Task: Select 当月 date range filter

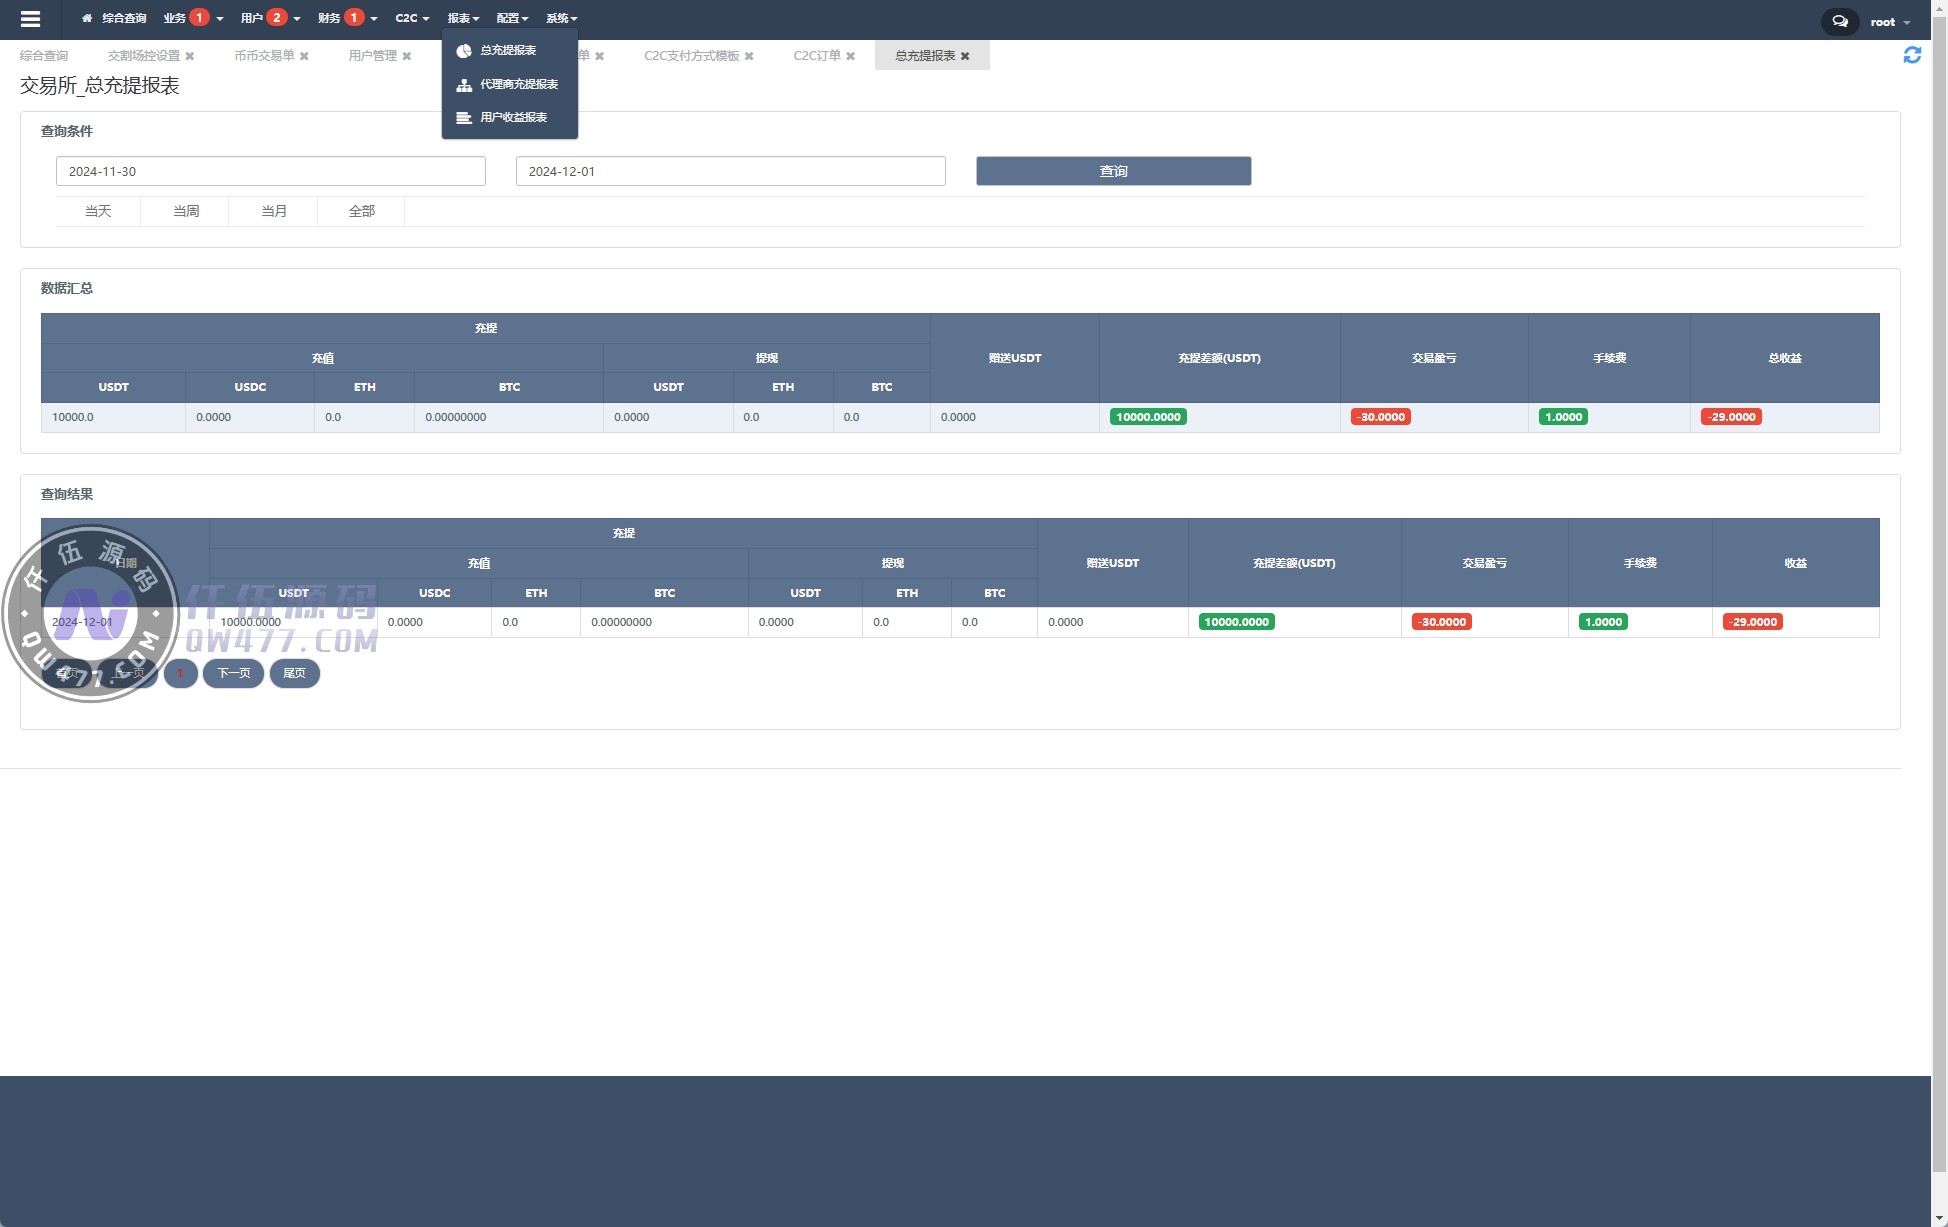Action: pos(273,211)
